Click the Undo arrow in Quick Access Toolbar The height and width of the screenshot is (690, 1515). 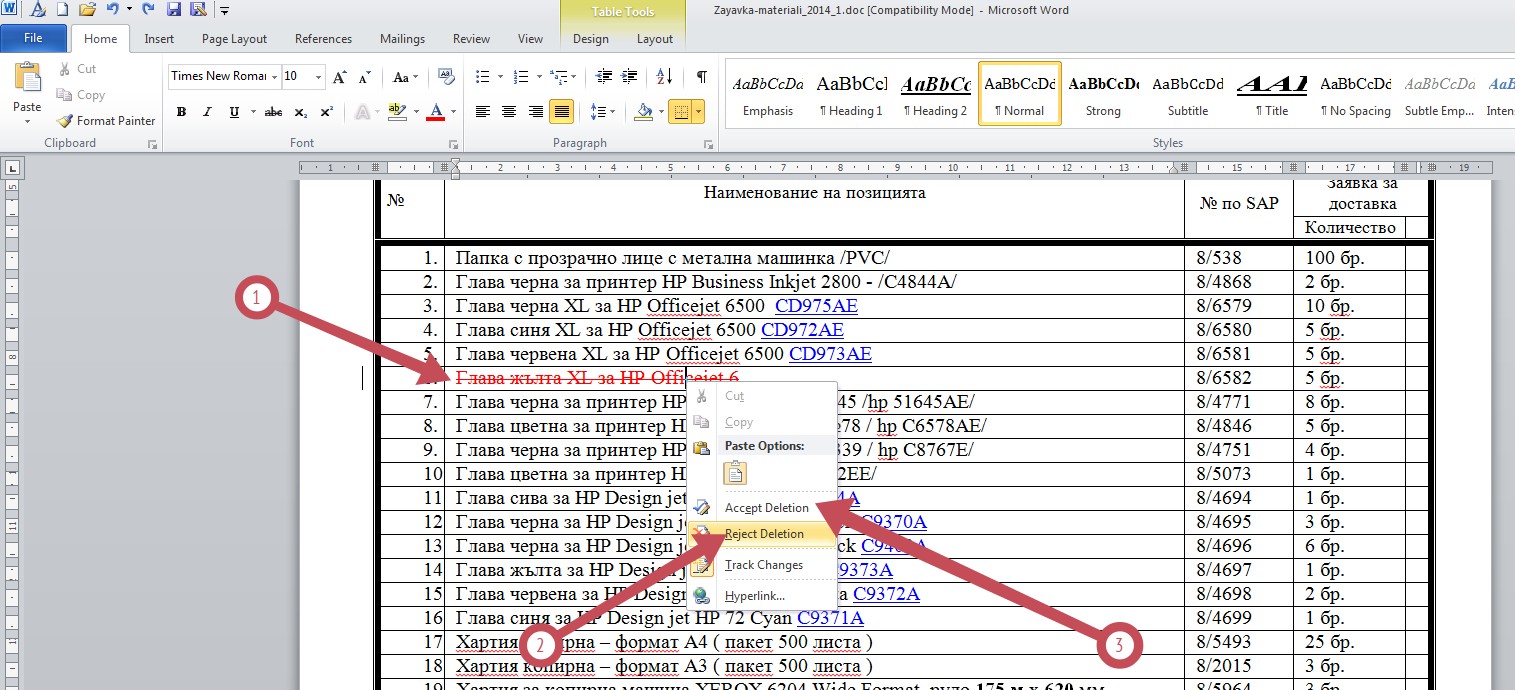tap(111, 10)
